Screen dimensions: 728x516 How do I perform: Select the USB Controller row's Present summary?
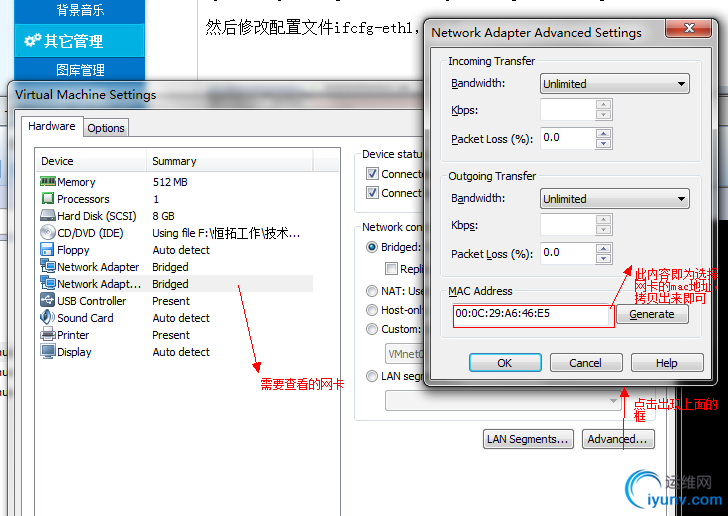[x=171, y=301]
